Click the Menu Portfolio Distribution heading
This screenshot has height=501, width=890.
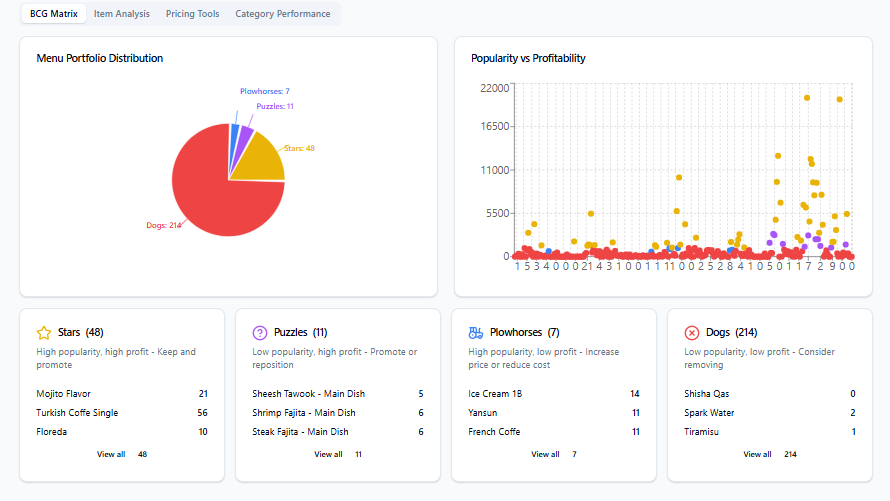click(x=100, y=58)
